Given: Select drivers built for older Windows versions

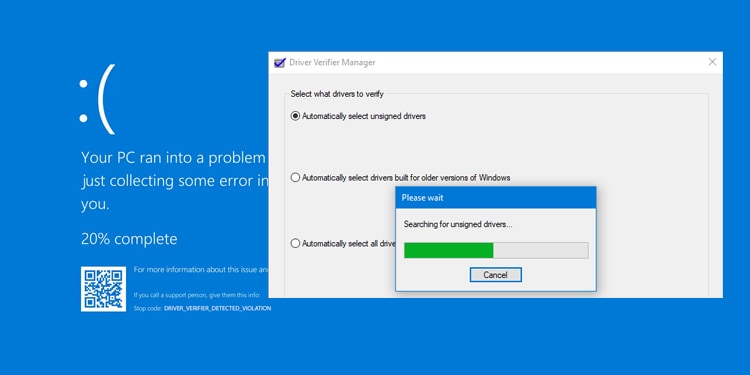Looking at the screenshot, I should (296, 178).
